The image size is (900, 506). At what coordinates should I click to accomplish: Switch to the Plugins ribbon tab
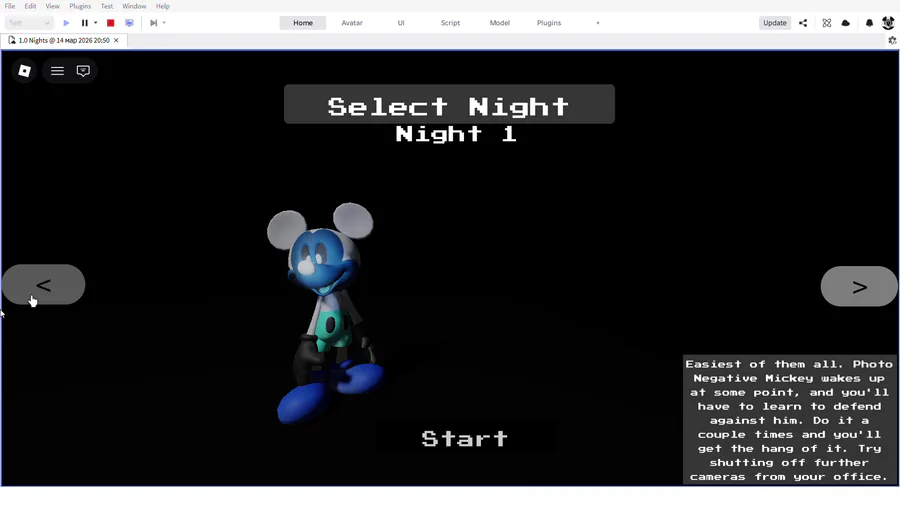pos(549,23)
